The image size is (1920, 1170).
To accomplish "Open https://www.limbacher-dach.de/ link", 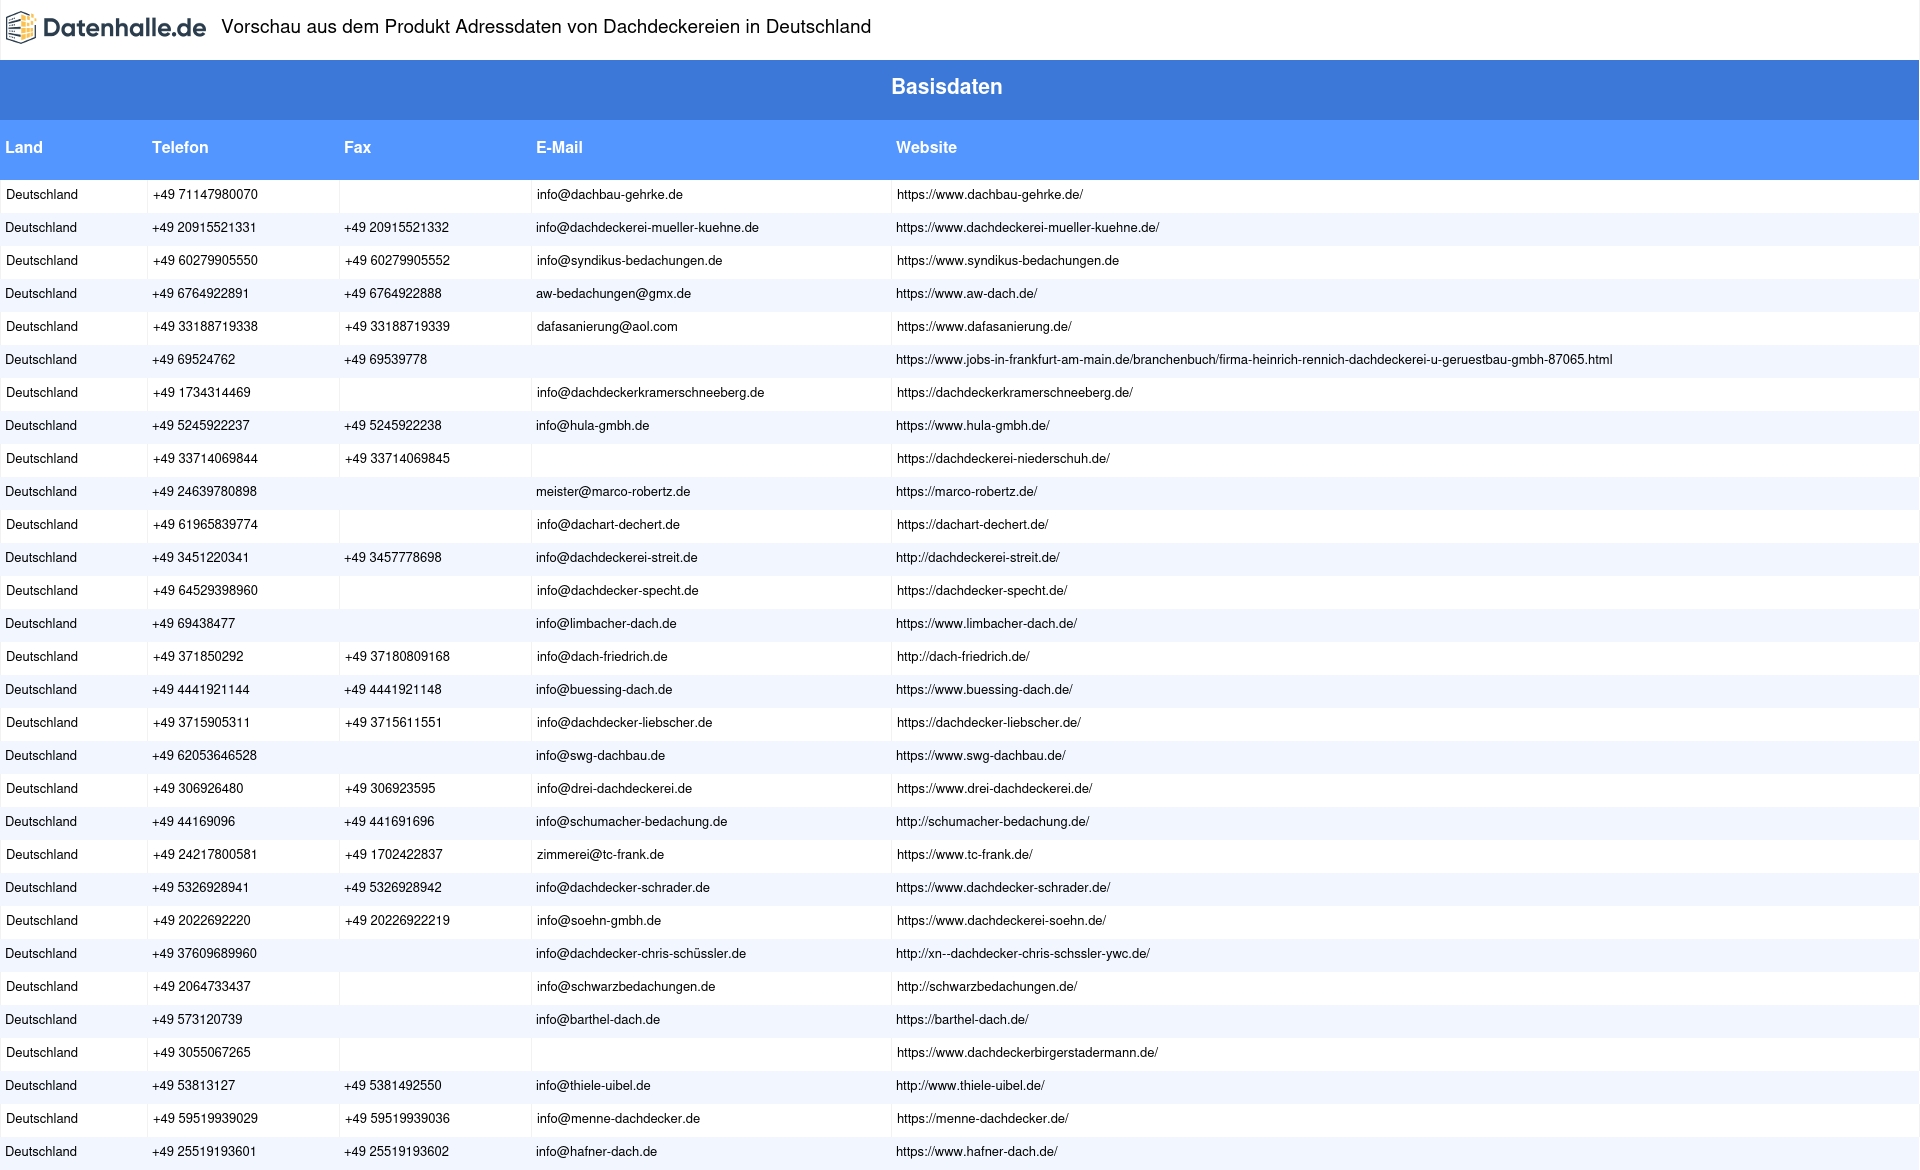I will 986,624.
